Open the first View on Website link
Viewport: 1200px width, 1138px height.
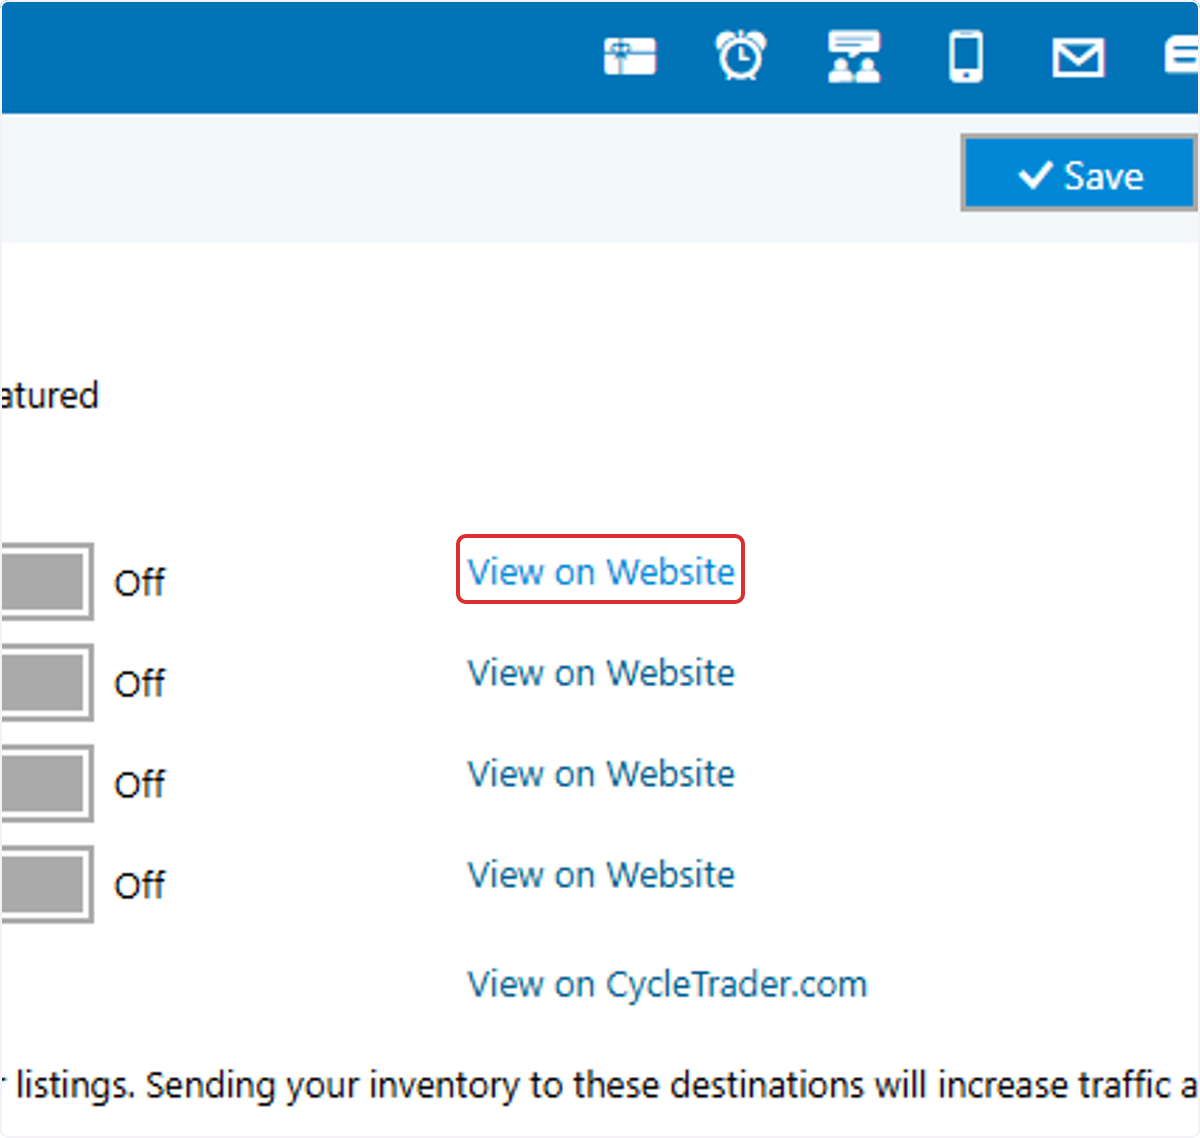[x=601, y=571]
